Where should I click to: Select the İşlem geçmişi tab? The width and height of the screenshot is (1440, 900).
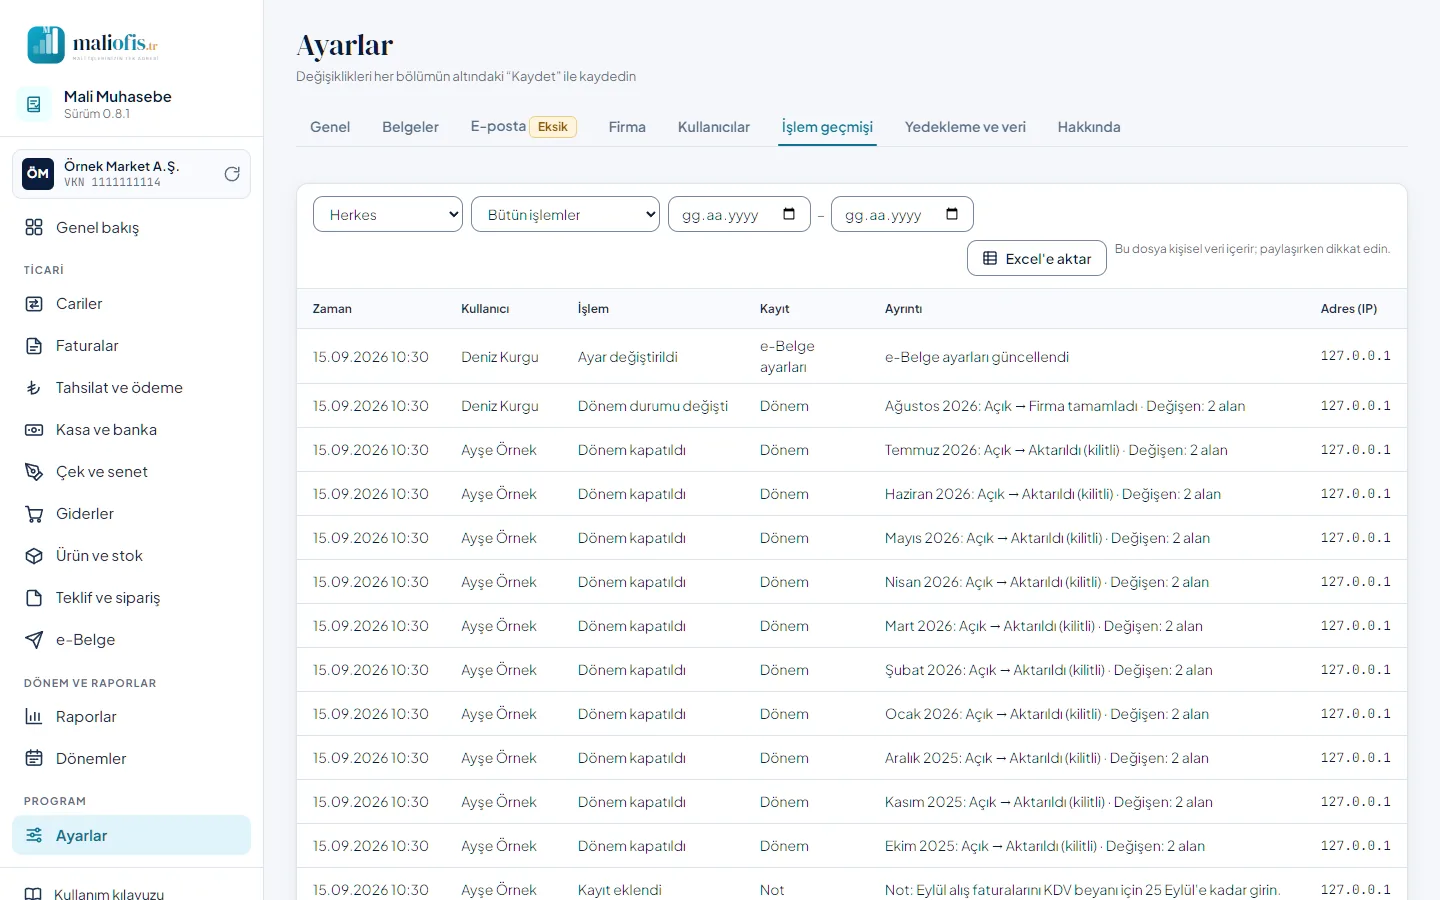point(827,127)
